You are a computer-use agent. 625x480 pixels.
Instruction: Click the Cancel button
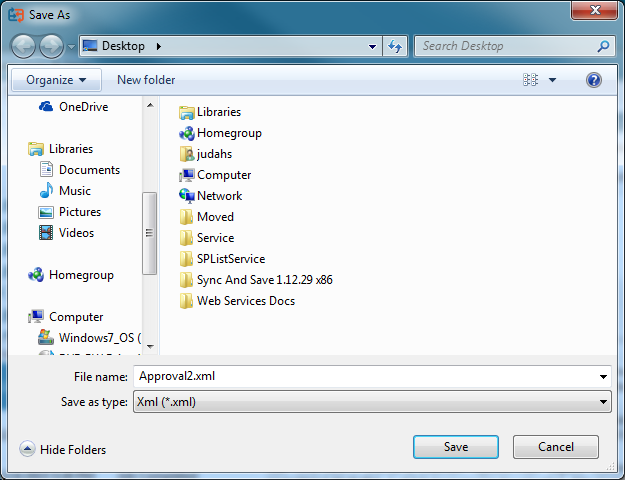(556, 447)
